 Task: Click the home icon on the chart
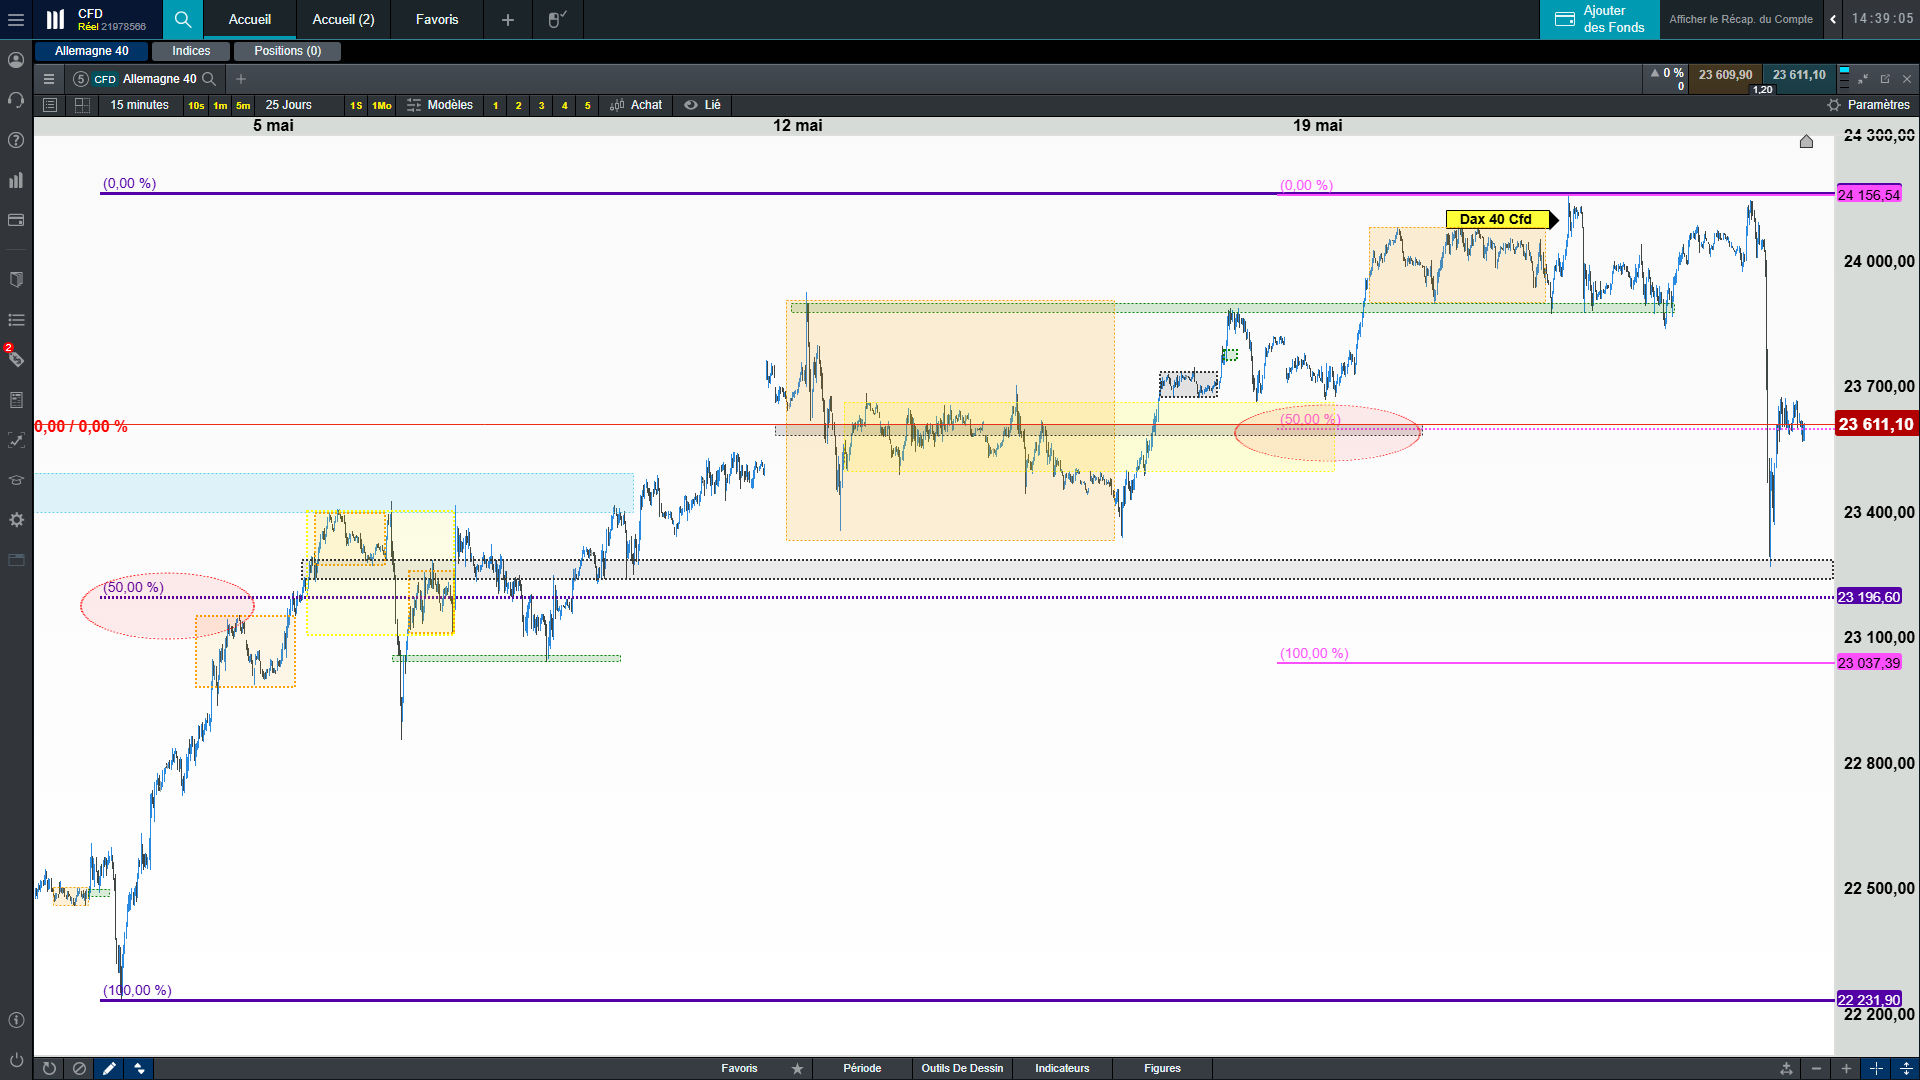point(1806,142)
